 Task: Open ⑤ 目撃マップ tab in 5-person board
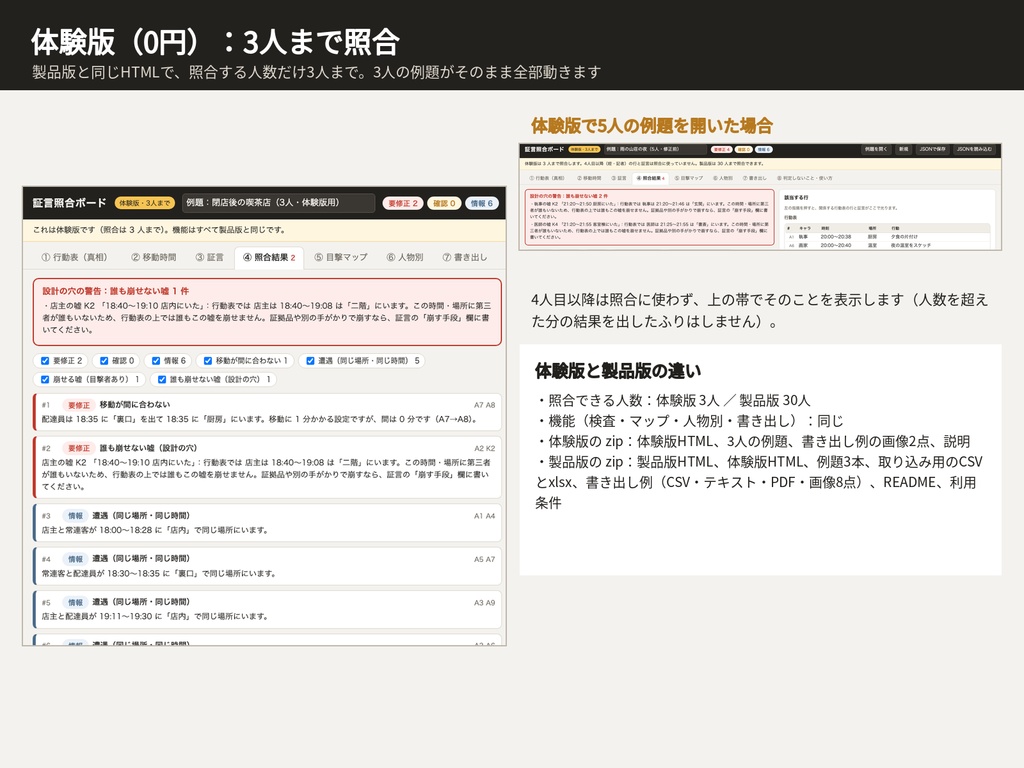688,178
